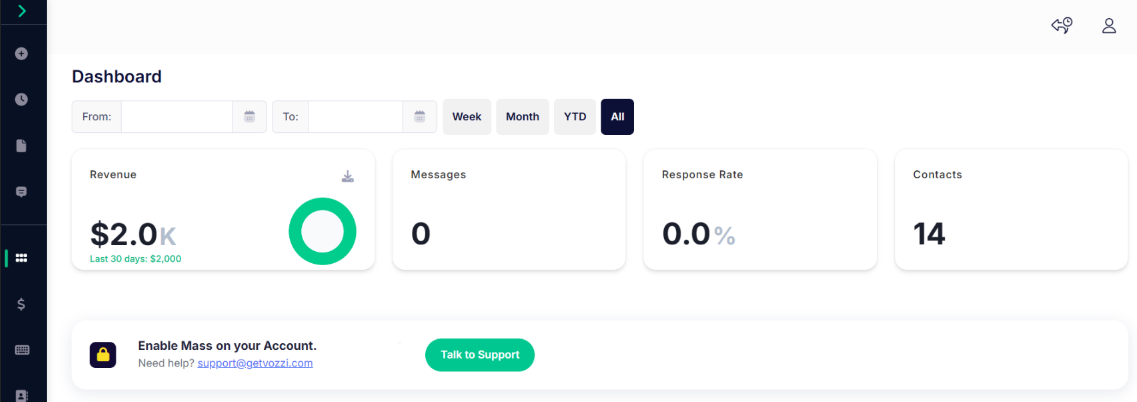Open the dollar sign icon in the sidebar
Screen dimensions: 1137x402
[x=22, y=304]
